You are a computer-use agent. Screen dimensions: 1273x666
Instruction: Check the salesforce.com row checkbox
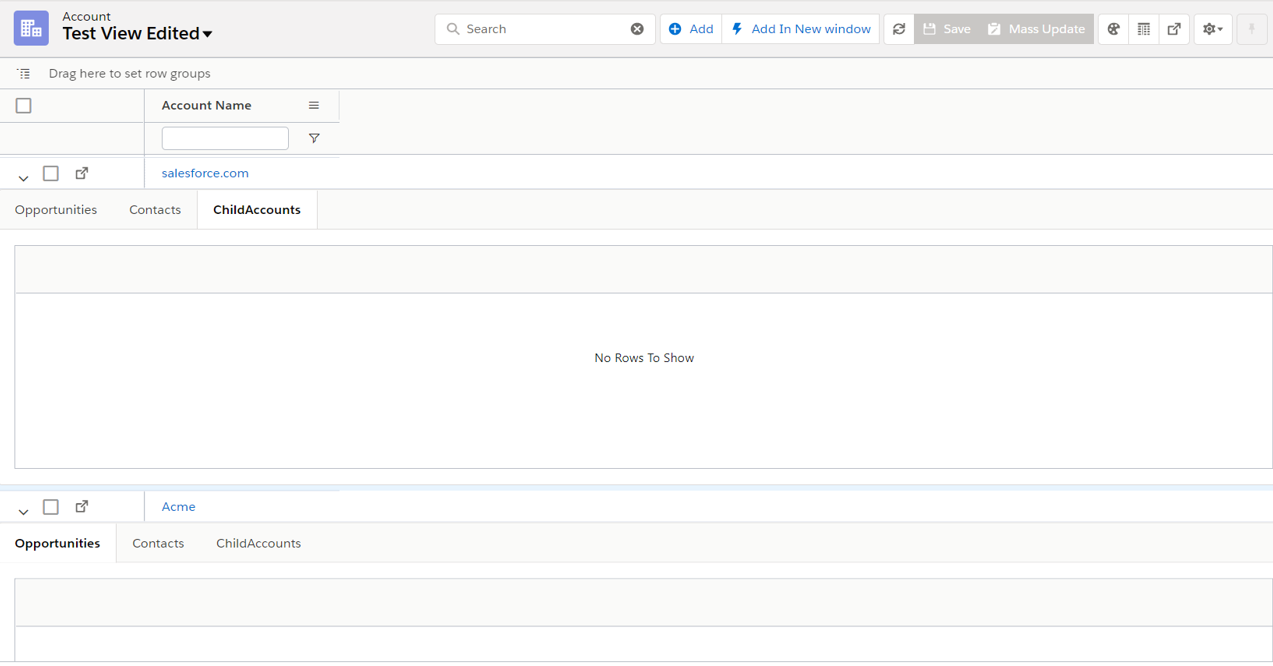click(51, 173)
